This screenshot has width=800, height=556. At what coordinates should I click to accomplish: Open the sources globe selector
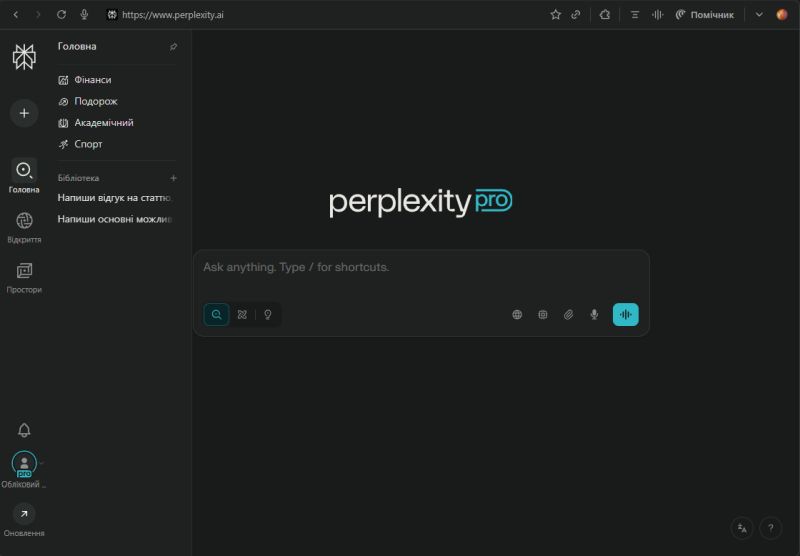coord(517,315)
